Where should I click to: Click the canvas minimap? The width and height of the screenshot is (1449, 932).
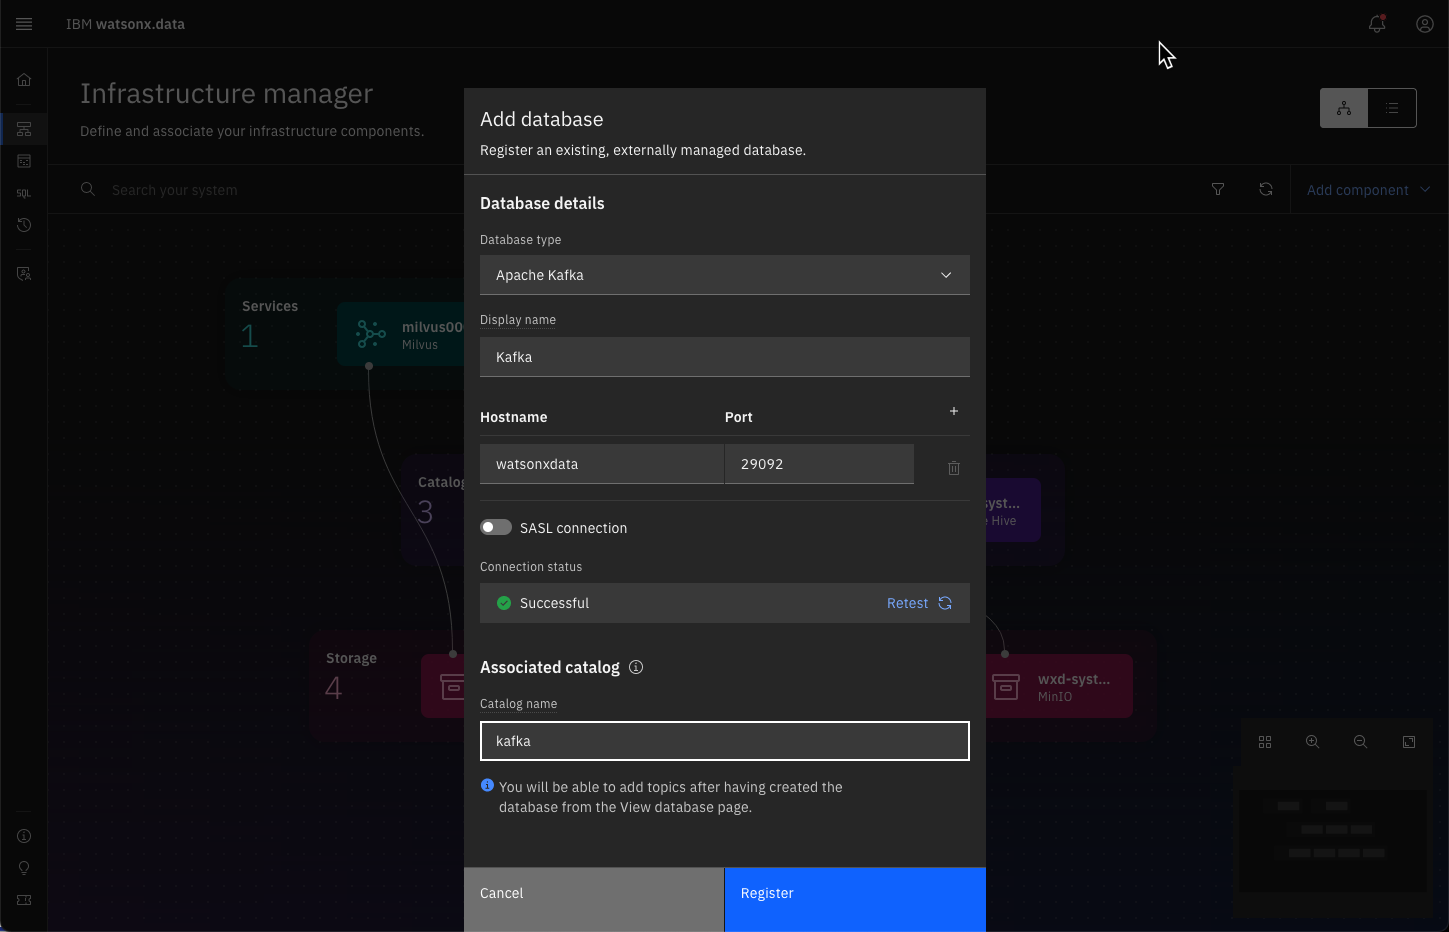[1334, 842]
